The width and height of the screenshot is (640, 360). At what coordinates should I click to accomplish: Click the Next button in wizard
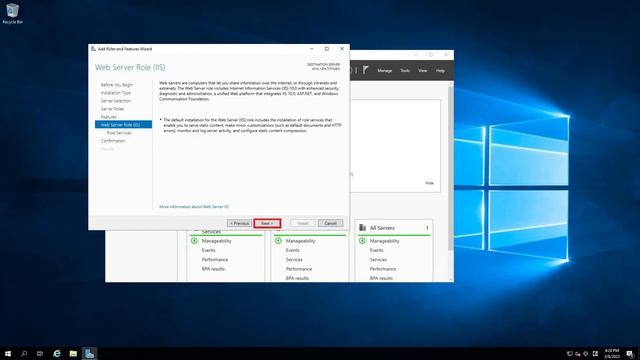point(267,223)
